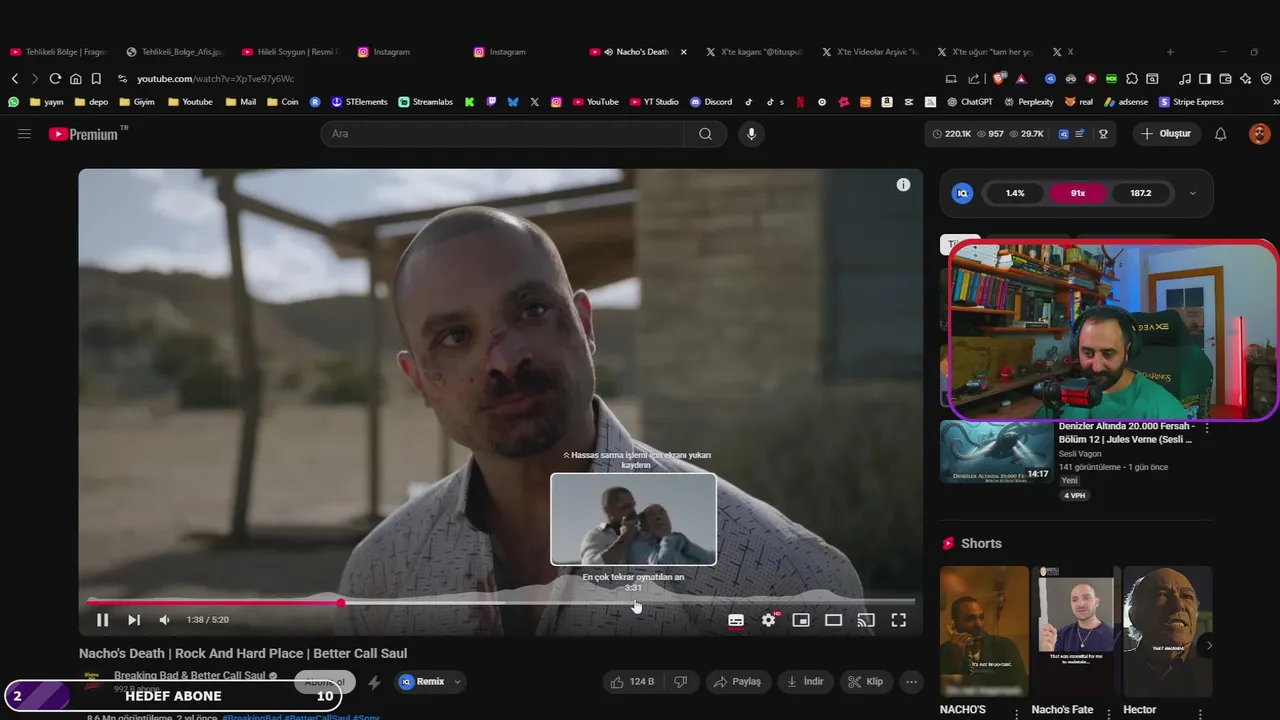The image size is (1280, 720).
Task: Share video via Paylaş button
Action: pos(738,682)
